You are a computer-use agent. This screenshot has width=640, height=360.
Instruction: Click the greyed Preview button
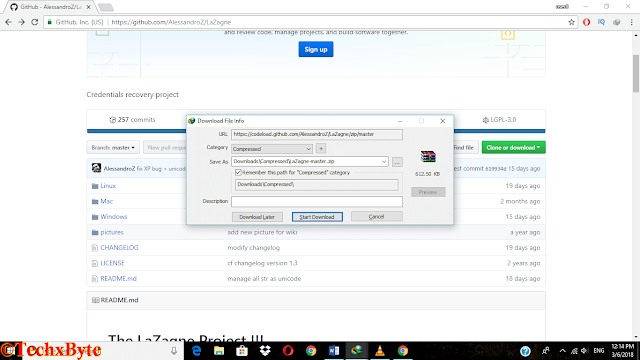click(428, 192)
